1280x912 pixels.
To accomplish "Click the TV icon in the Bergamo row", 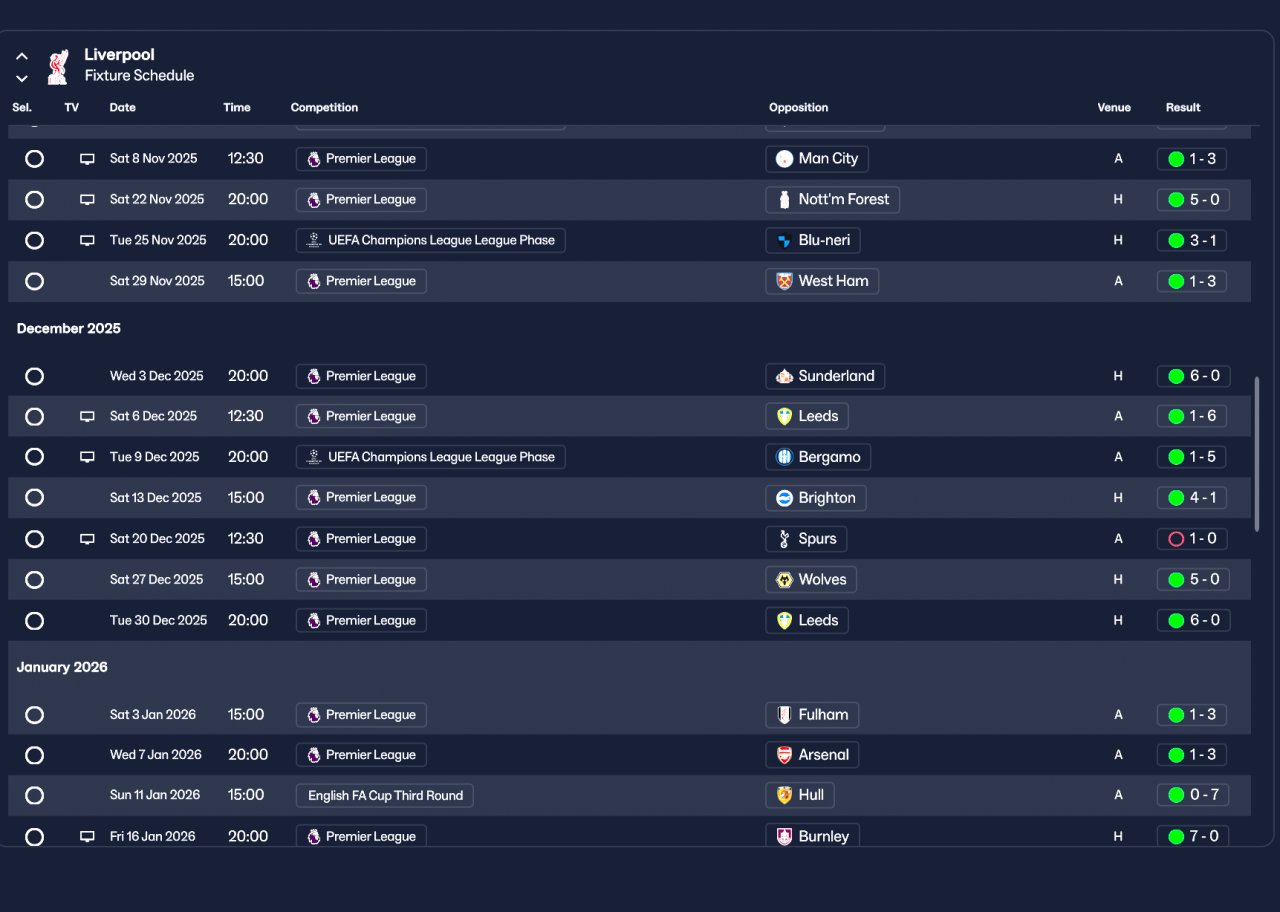I will pyautogui.click(x=87, y=458).
